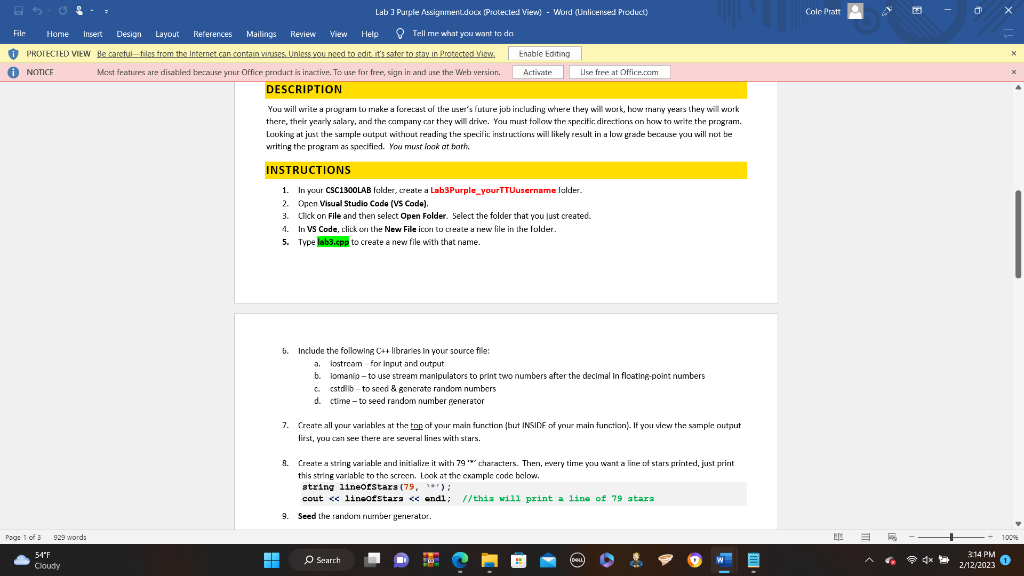Click the '929 words' count in status bar

click(70, 537)
